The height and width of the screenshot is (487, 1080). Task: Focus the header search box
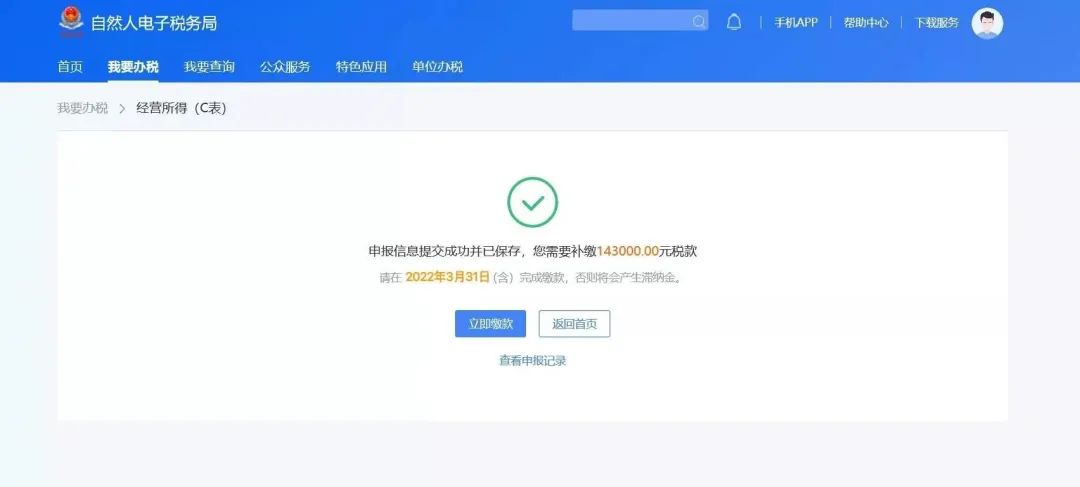point(640,21)
